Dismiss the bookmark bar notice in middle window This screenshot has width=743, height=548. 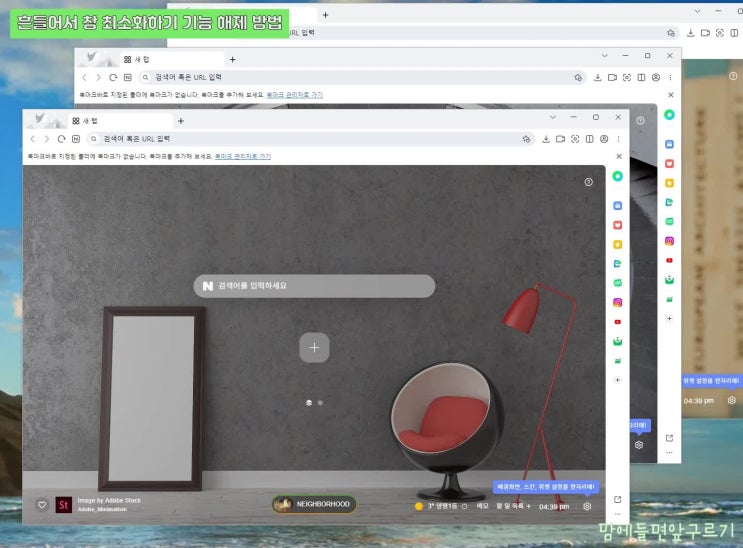[671, 95]
